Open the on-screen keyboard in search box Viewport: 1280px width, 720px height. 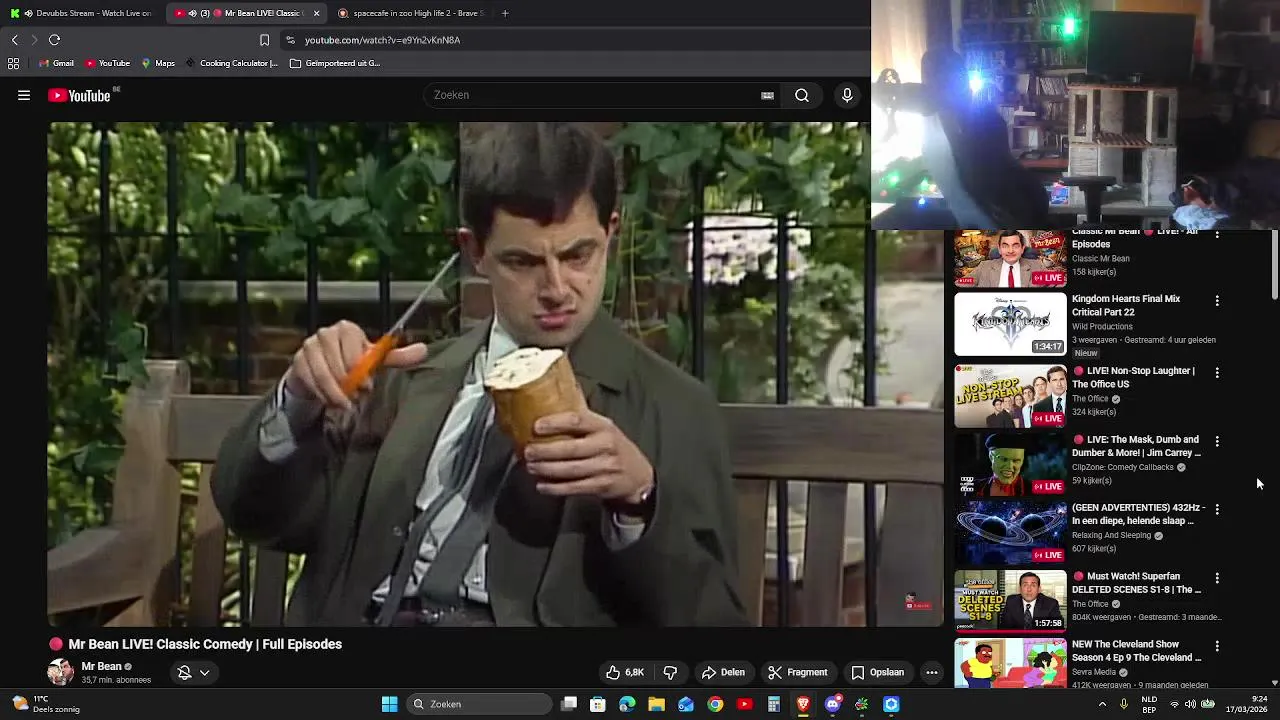[x=767, y=95]
